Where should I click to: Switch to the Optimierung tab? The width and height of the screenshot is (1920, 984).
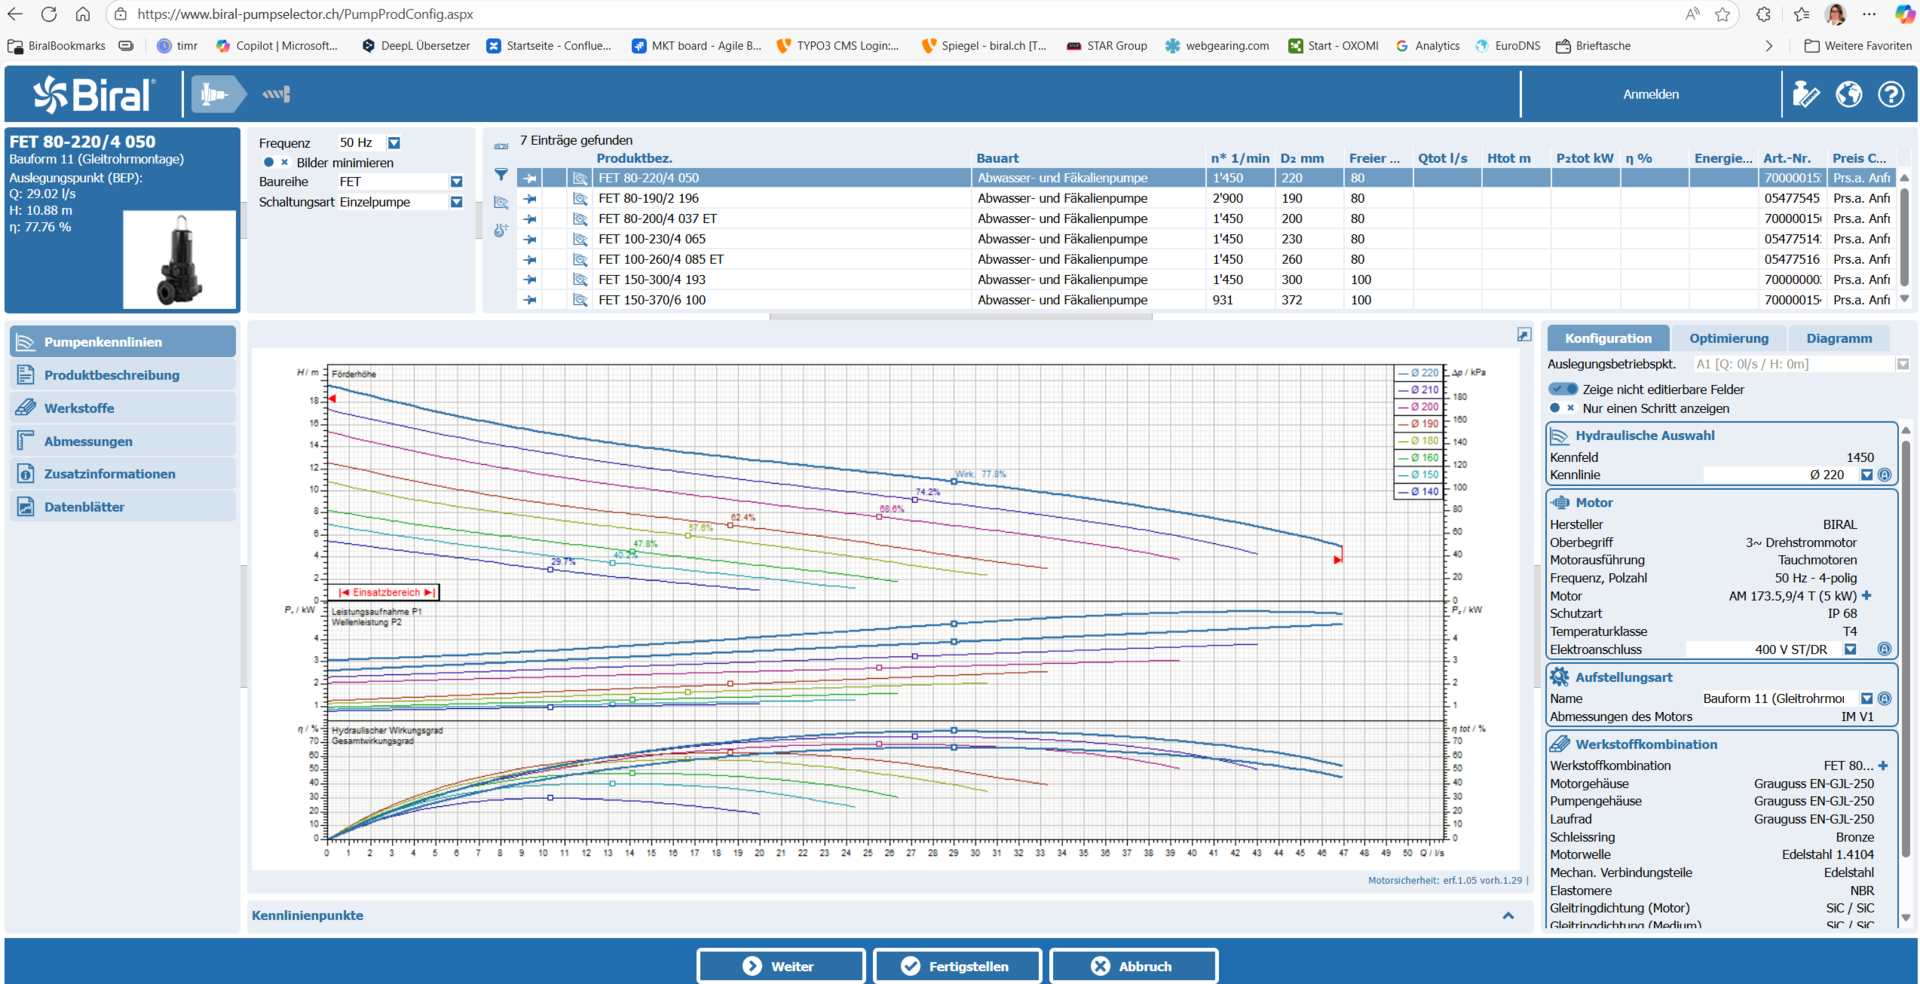click(x=1728, y=338)
